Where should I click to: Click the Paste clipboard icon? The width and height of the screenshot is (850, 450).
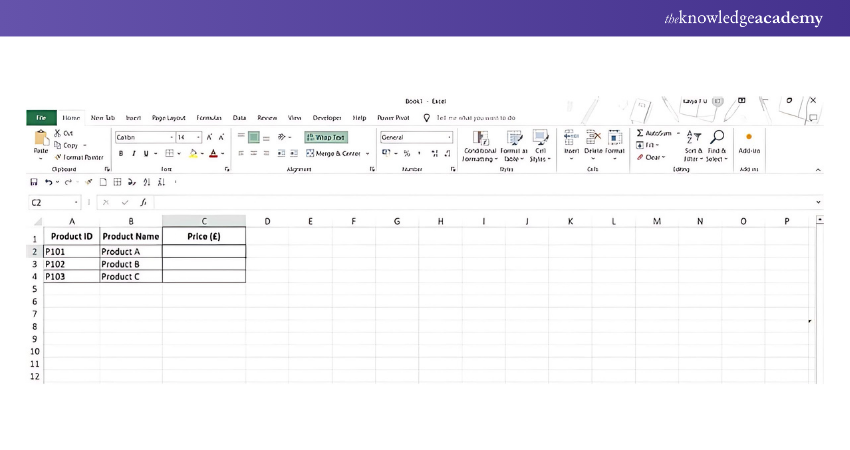tap(40, 140)
